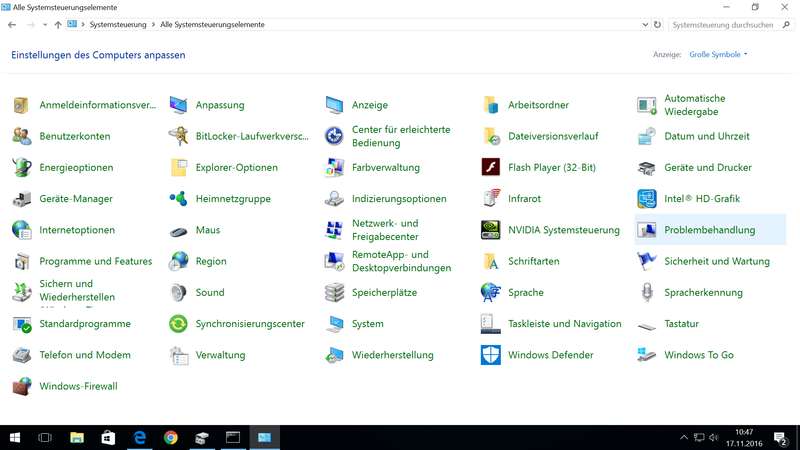Launch Google Chrome from the taskbar
800x450 pixels.
click(171, 437)
